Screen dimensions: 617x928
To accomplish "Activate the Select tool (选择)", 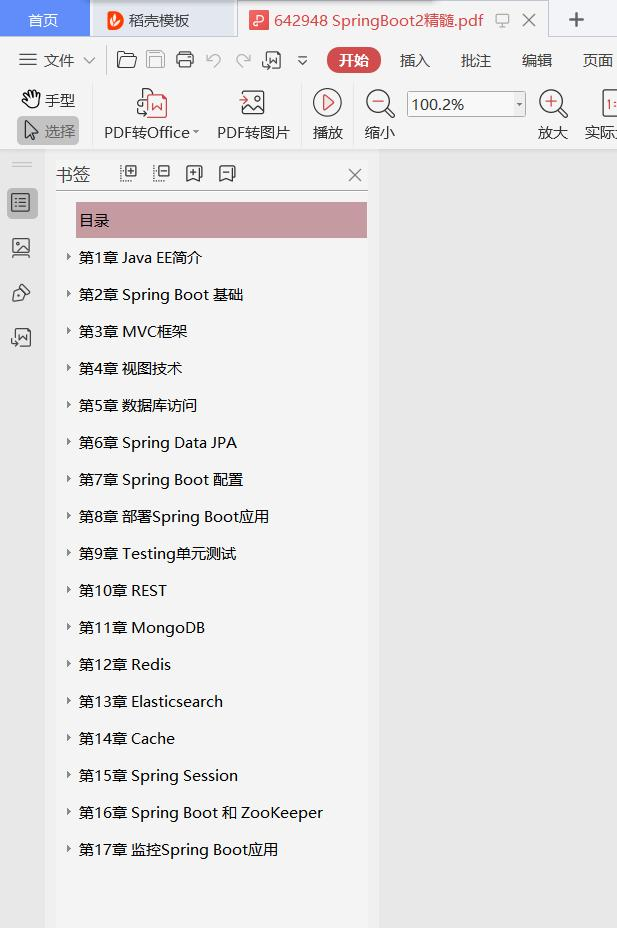I will pyautogui.click(x=49, y=131).
